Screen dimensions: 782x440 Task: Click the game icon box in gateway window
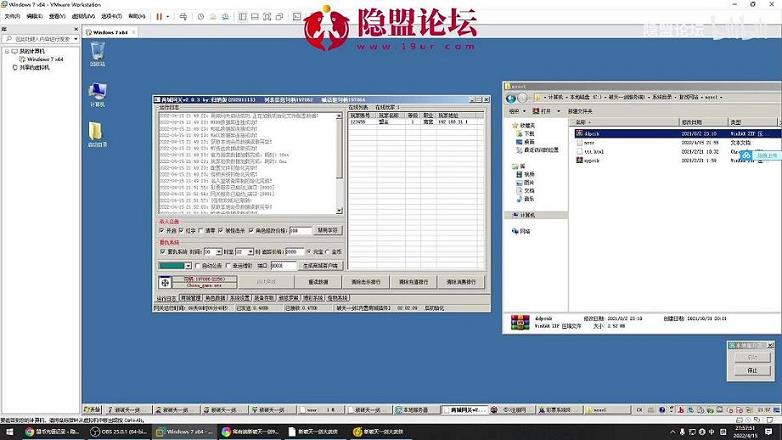tap(165, 282)
